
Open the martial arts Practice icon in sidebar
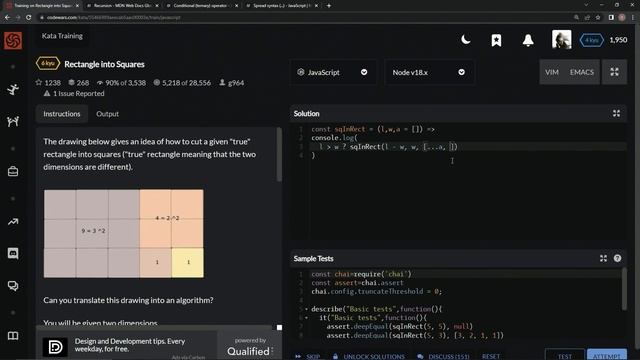pos(13,89)
